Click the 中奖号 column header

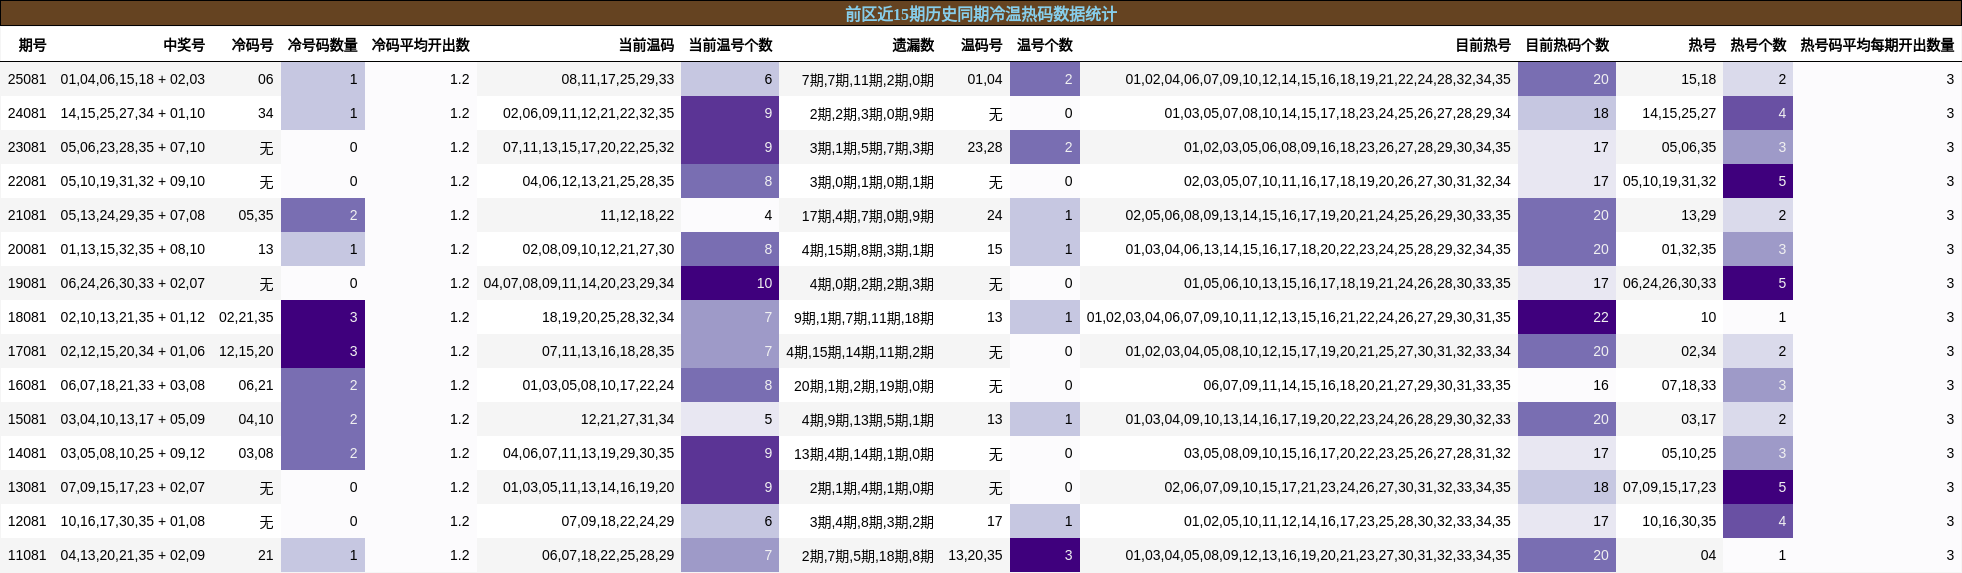pyautogui.click(x=184, y=45)
